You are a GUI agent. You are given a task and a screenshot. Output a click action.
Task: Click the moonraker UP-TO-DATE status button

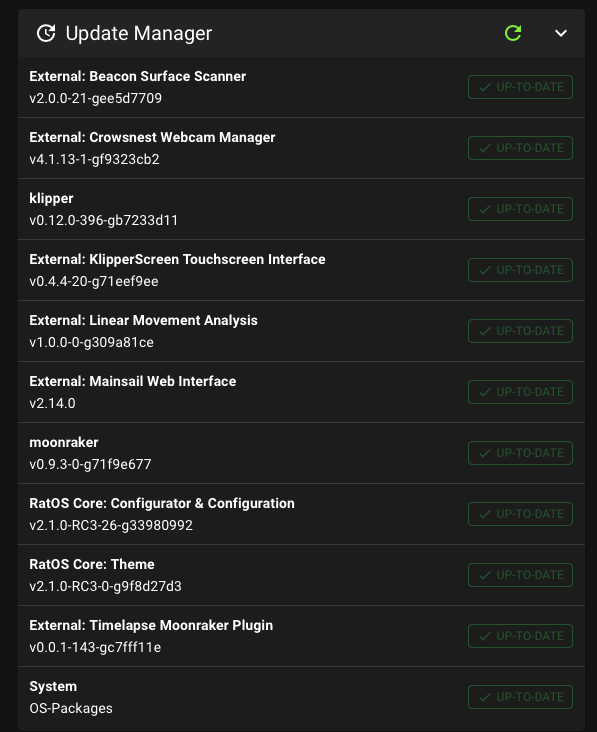[520, 453]
